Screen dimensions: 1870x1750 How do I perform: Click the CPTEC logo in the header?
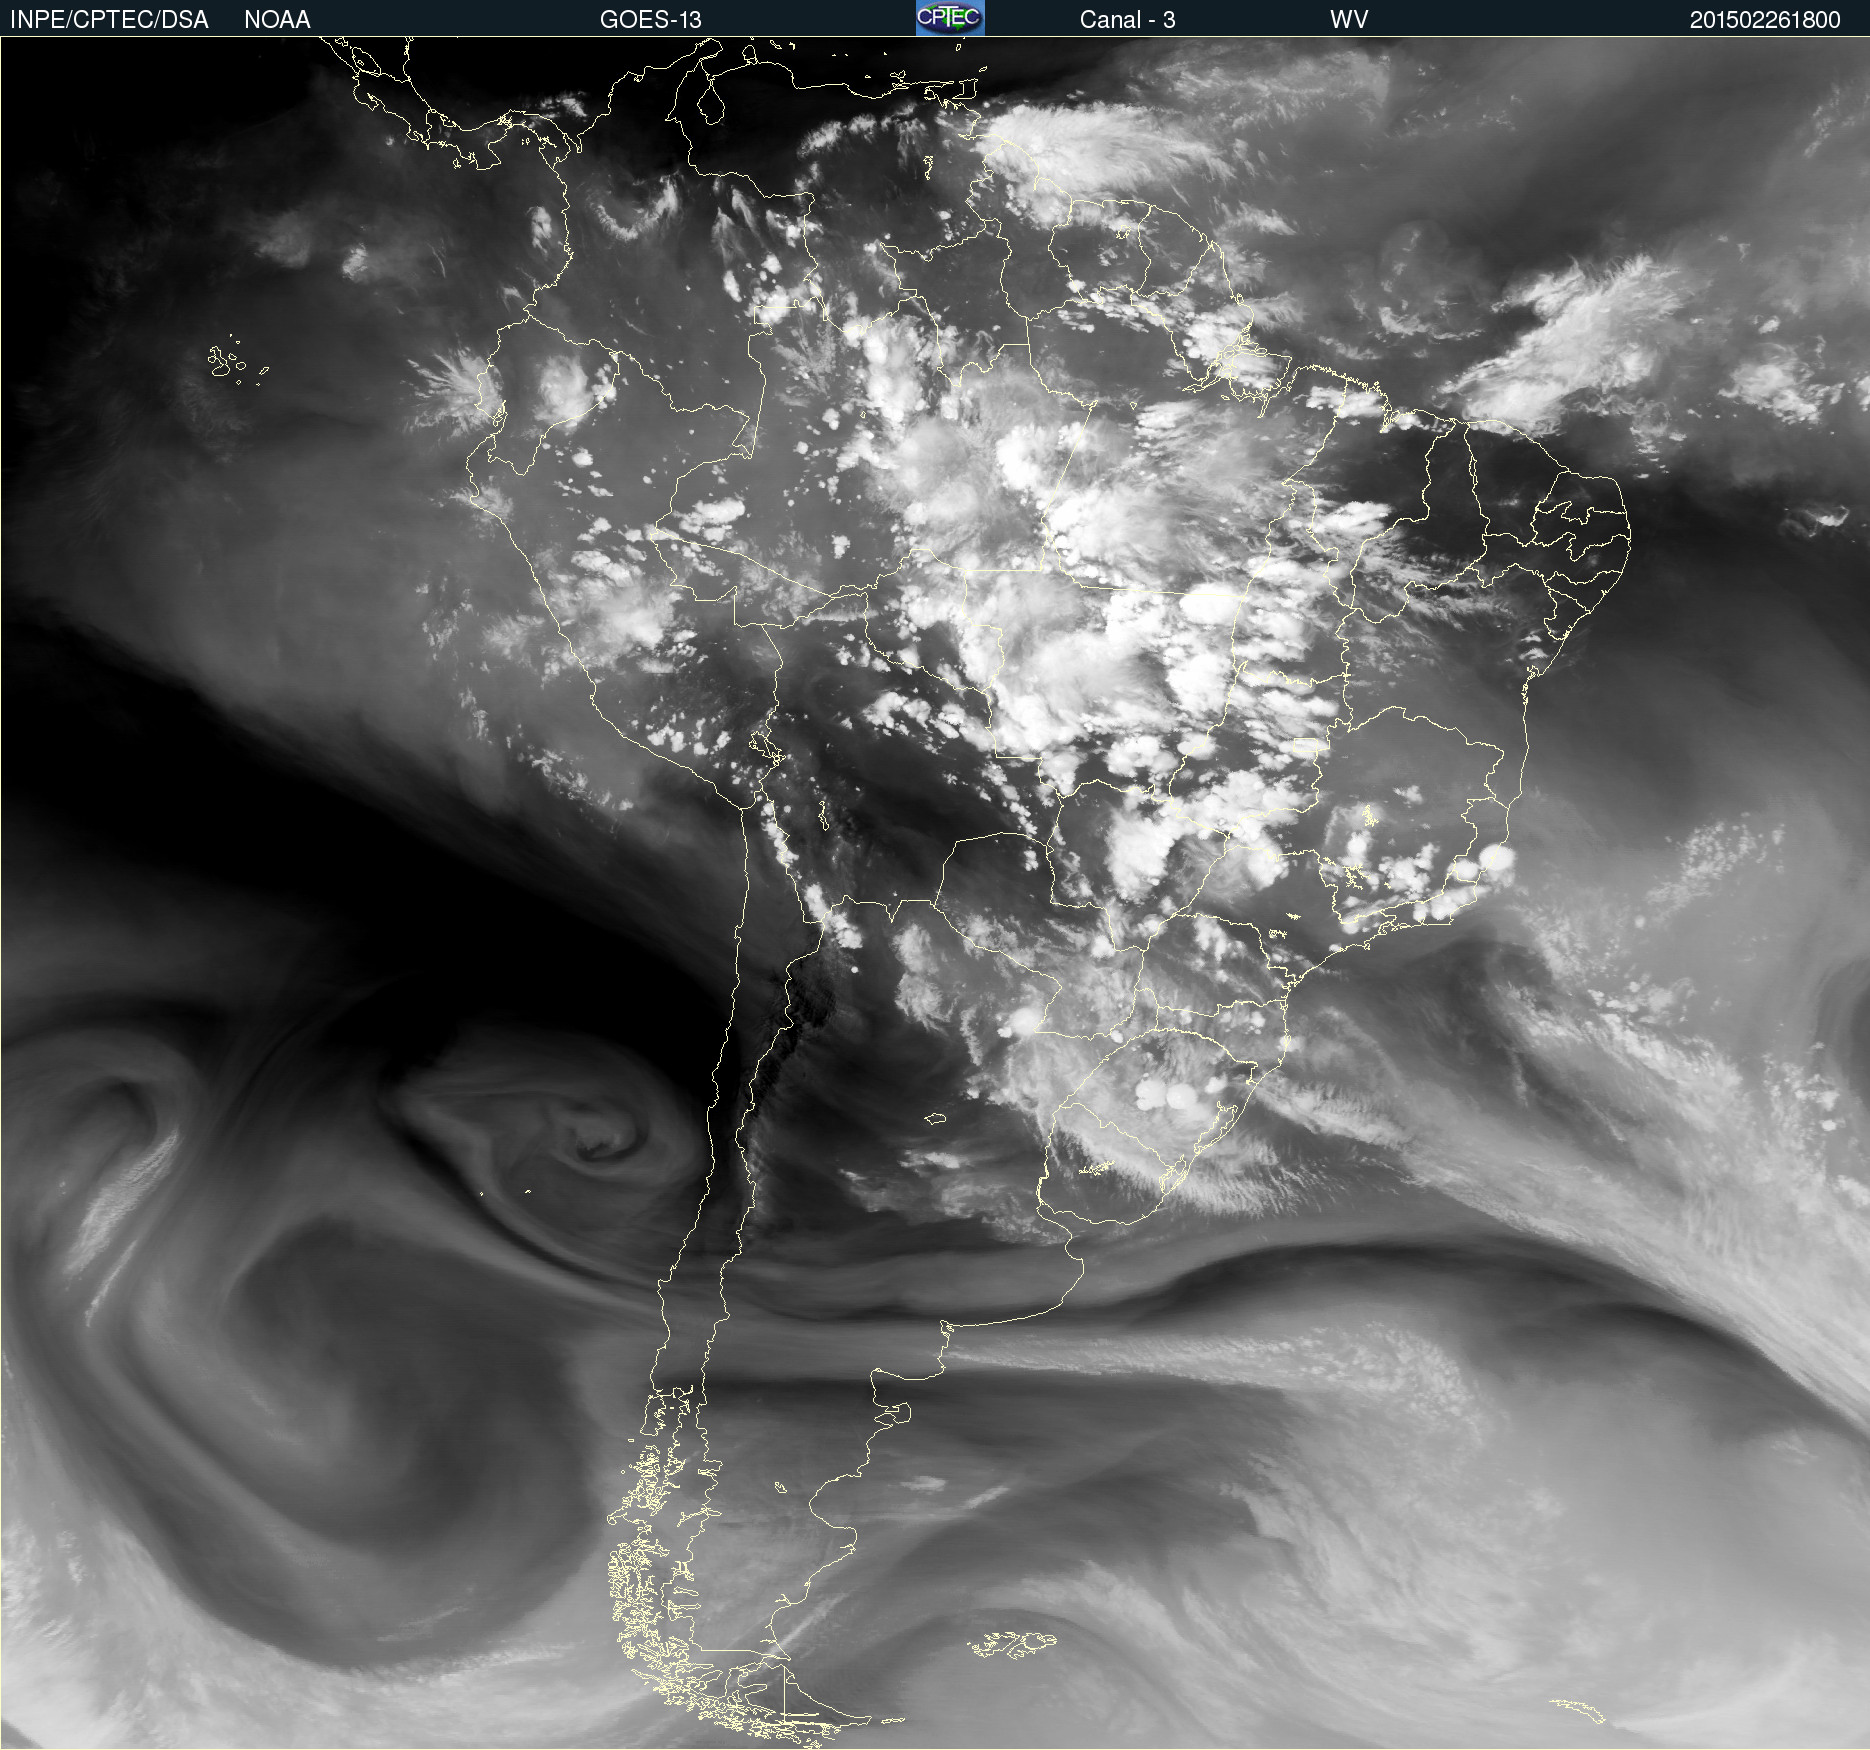tap(950, 18)
